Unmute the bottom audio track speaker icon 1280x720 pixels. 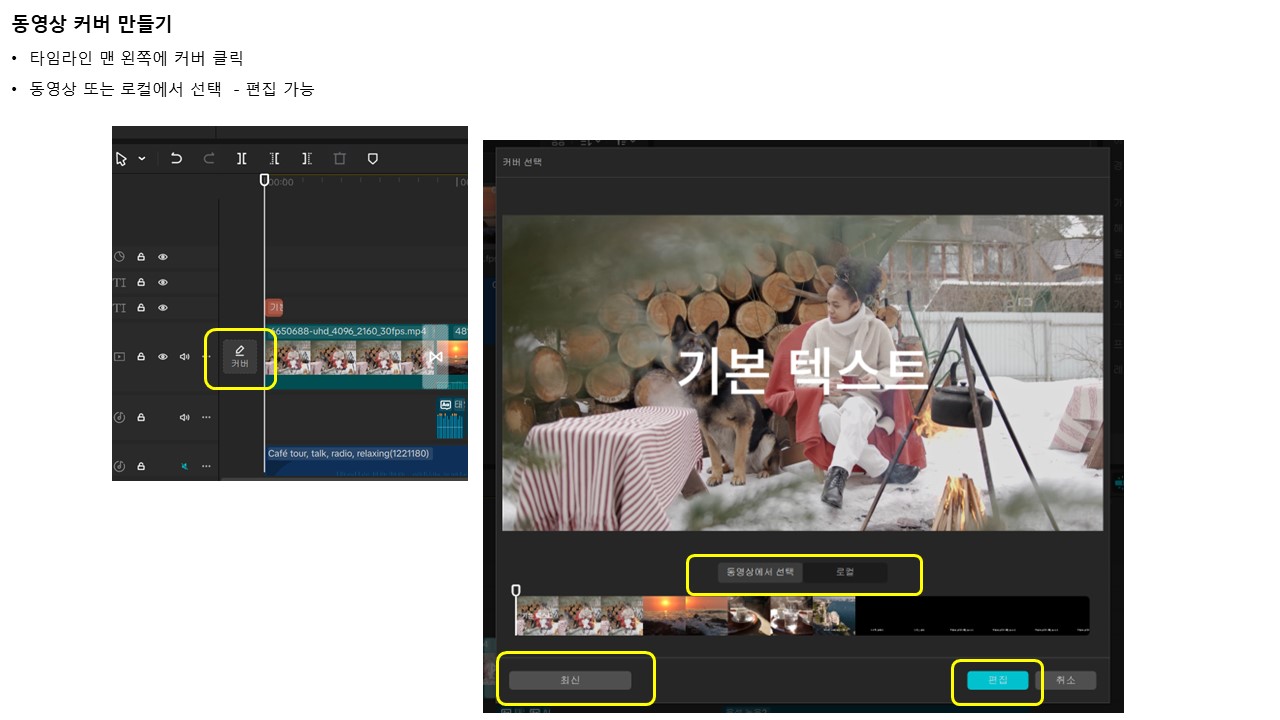186,465
